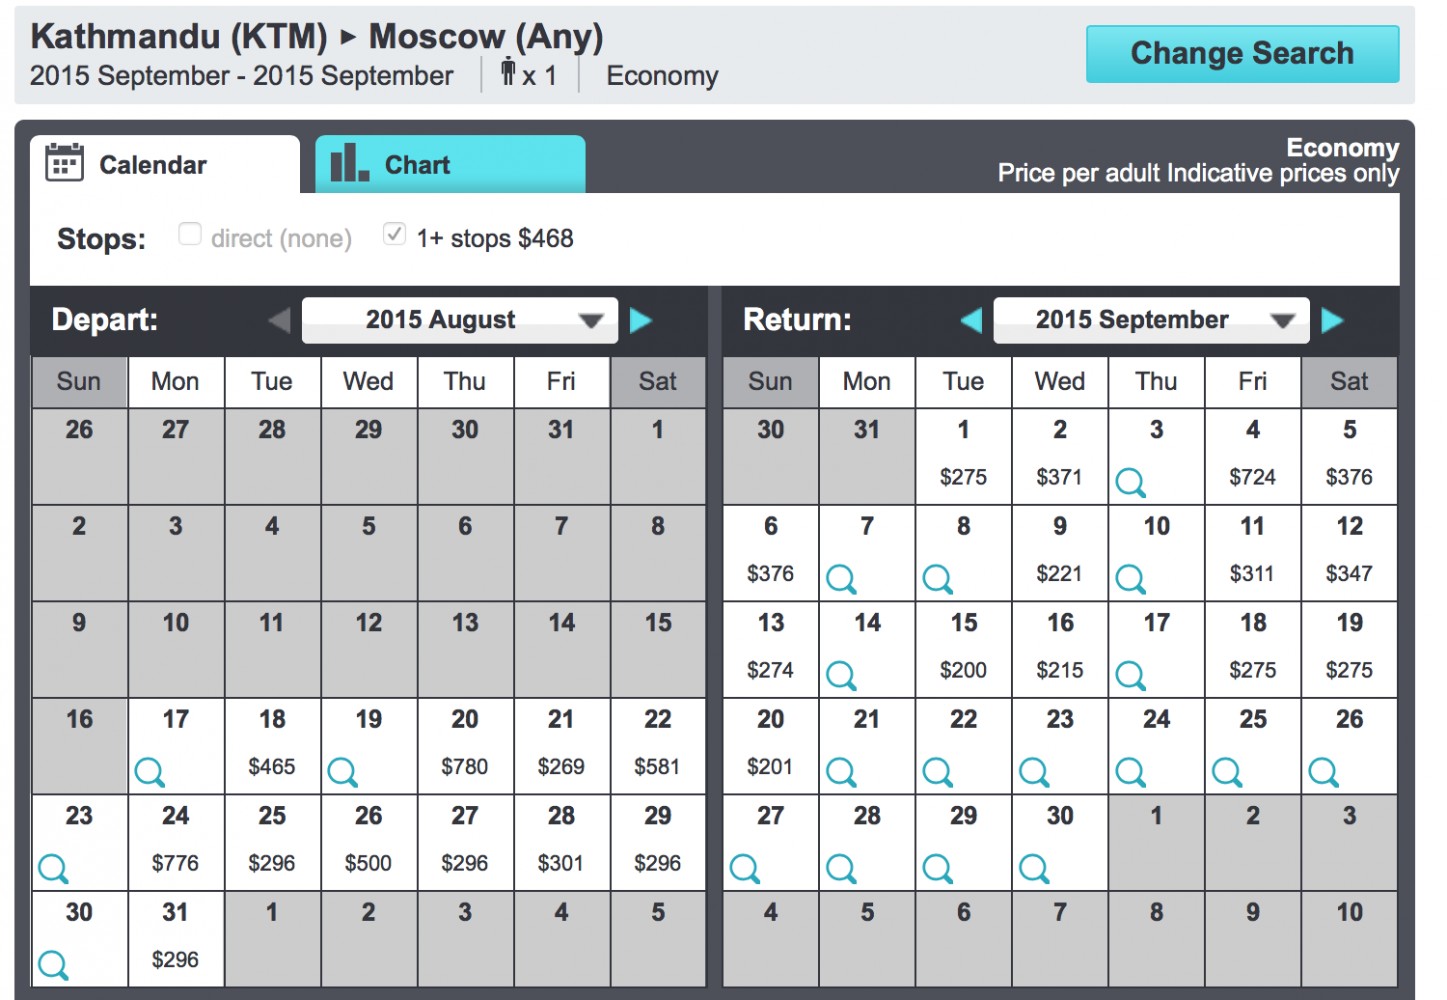Uncheck the 1+ stops $468 checkbox
This screenshot has width=1447, height=1000.
[394, 234]
